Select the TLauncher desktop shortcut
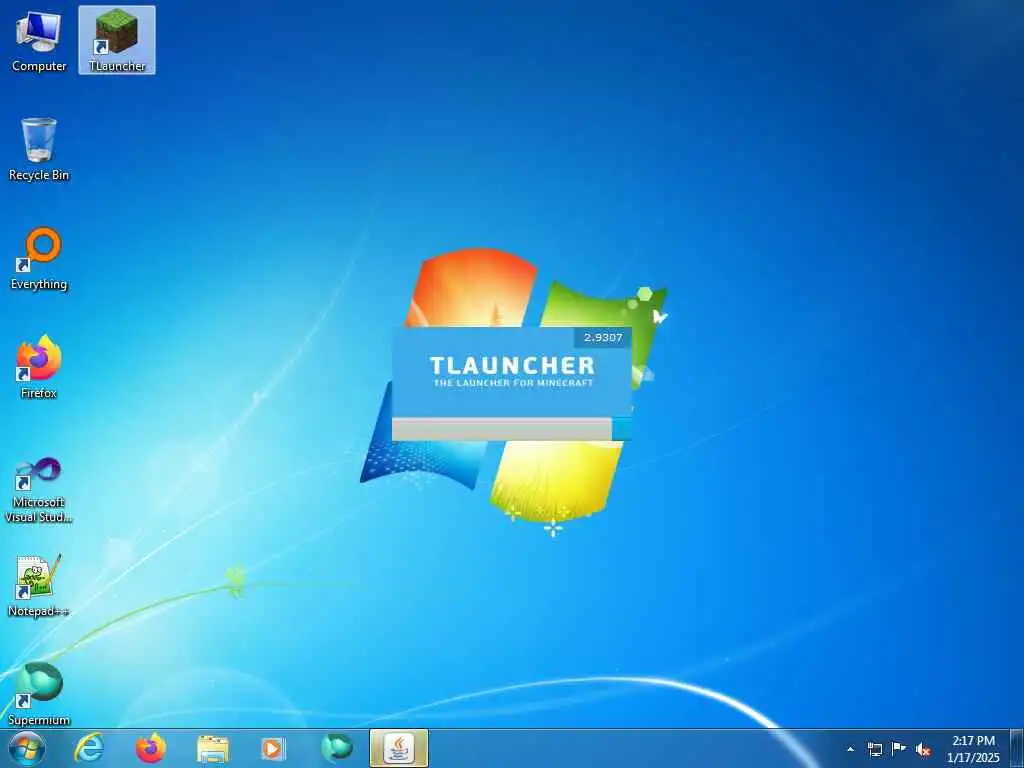1024x768 pixels. click(x=117, y=40)
